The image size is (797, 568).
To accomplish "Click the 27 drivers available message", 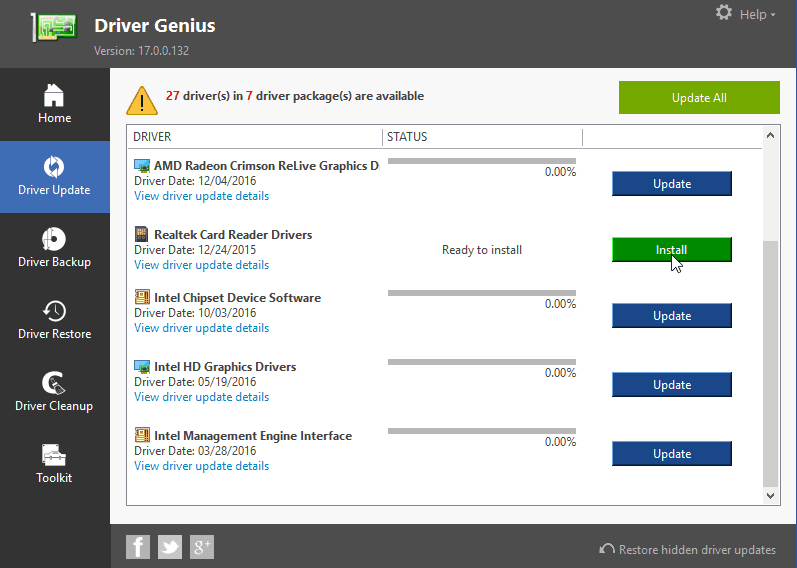I will click(x=295, y=96).
